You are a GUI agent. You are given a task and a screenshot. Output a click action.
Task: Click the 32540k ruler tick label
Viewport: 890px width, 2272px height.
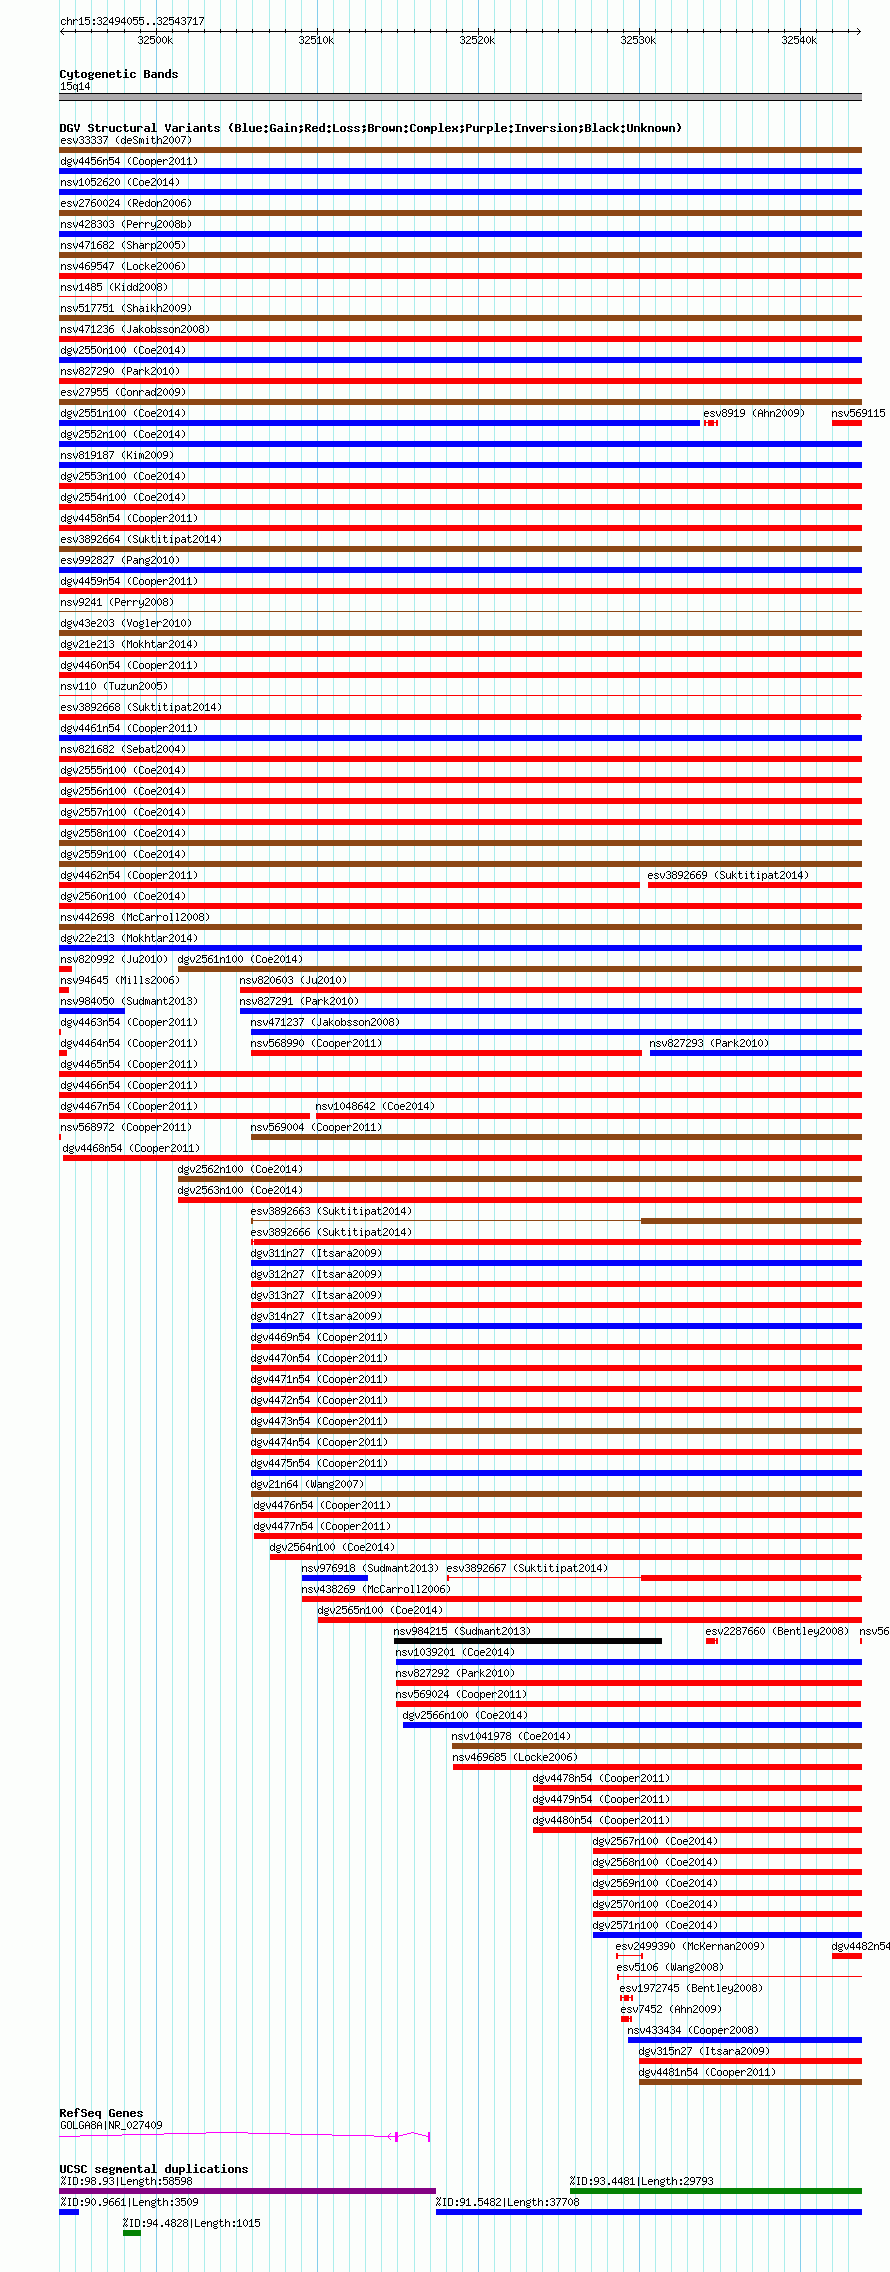[x=799, y=40]
